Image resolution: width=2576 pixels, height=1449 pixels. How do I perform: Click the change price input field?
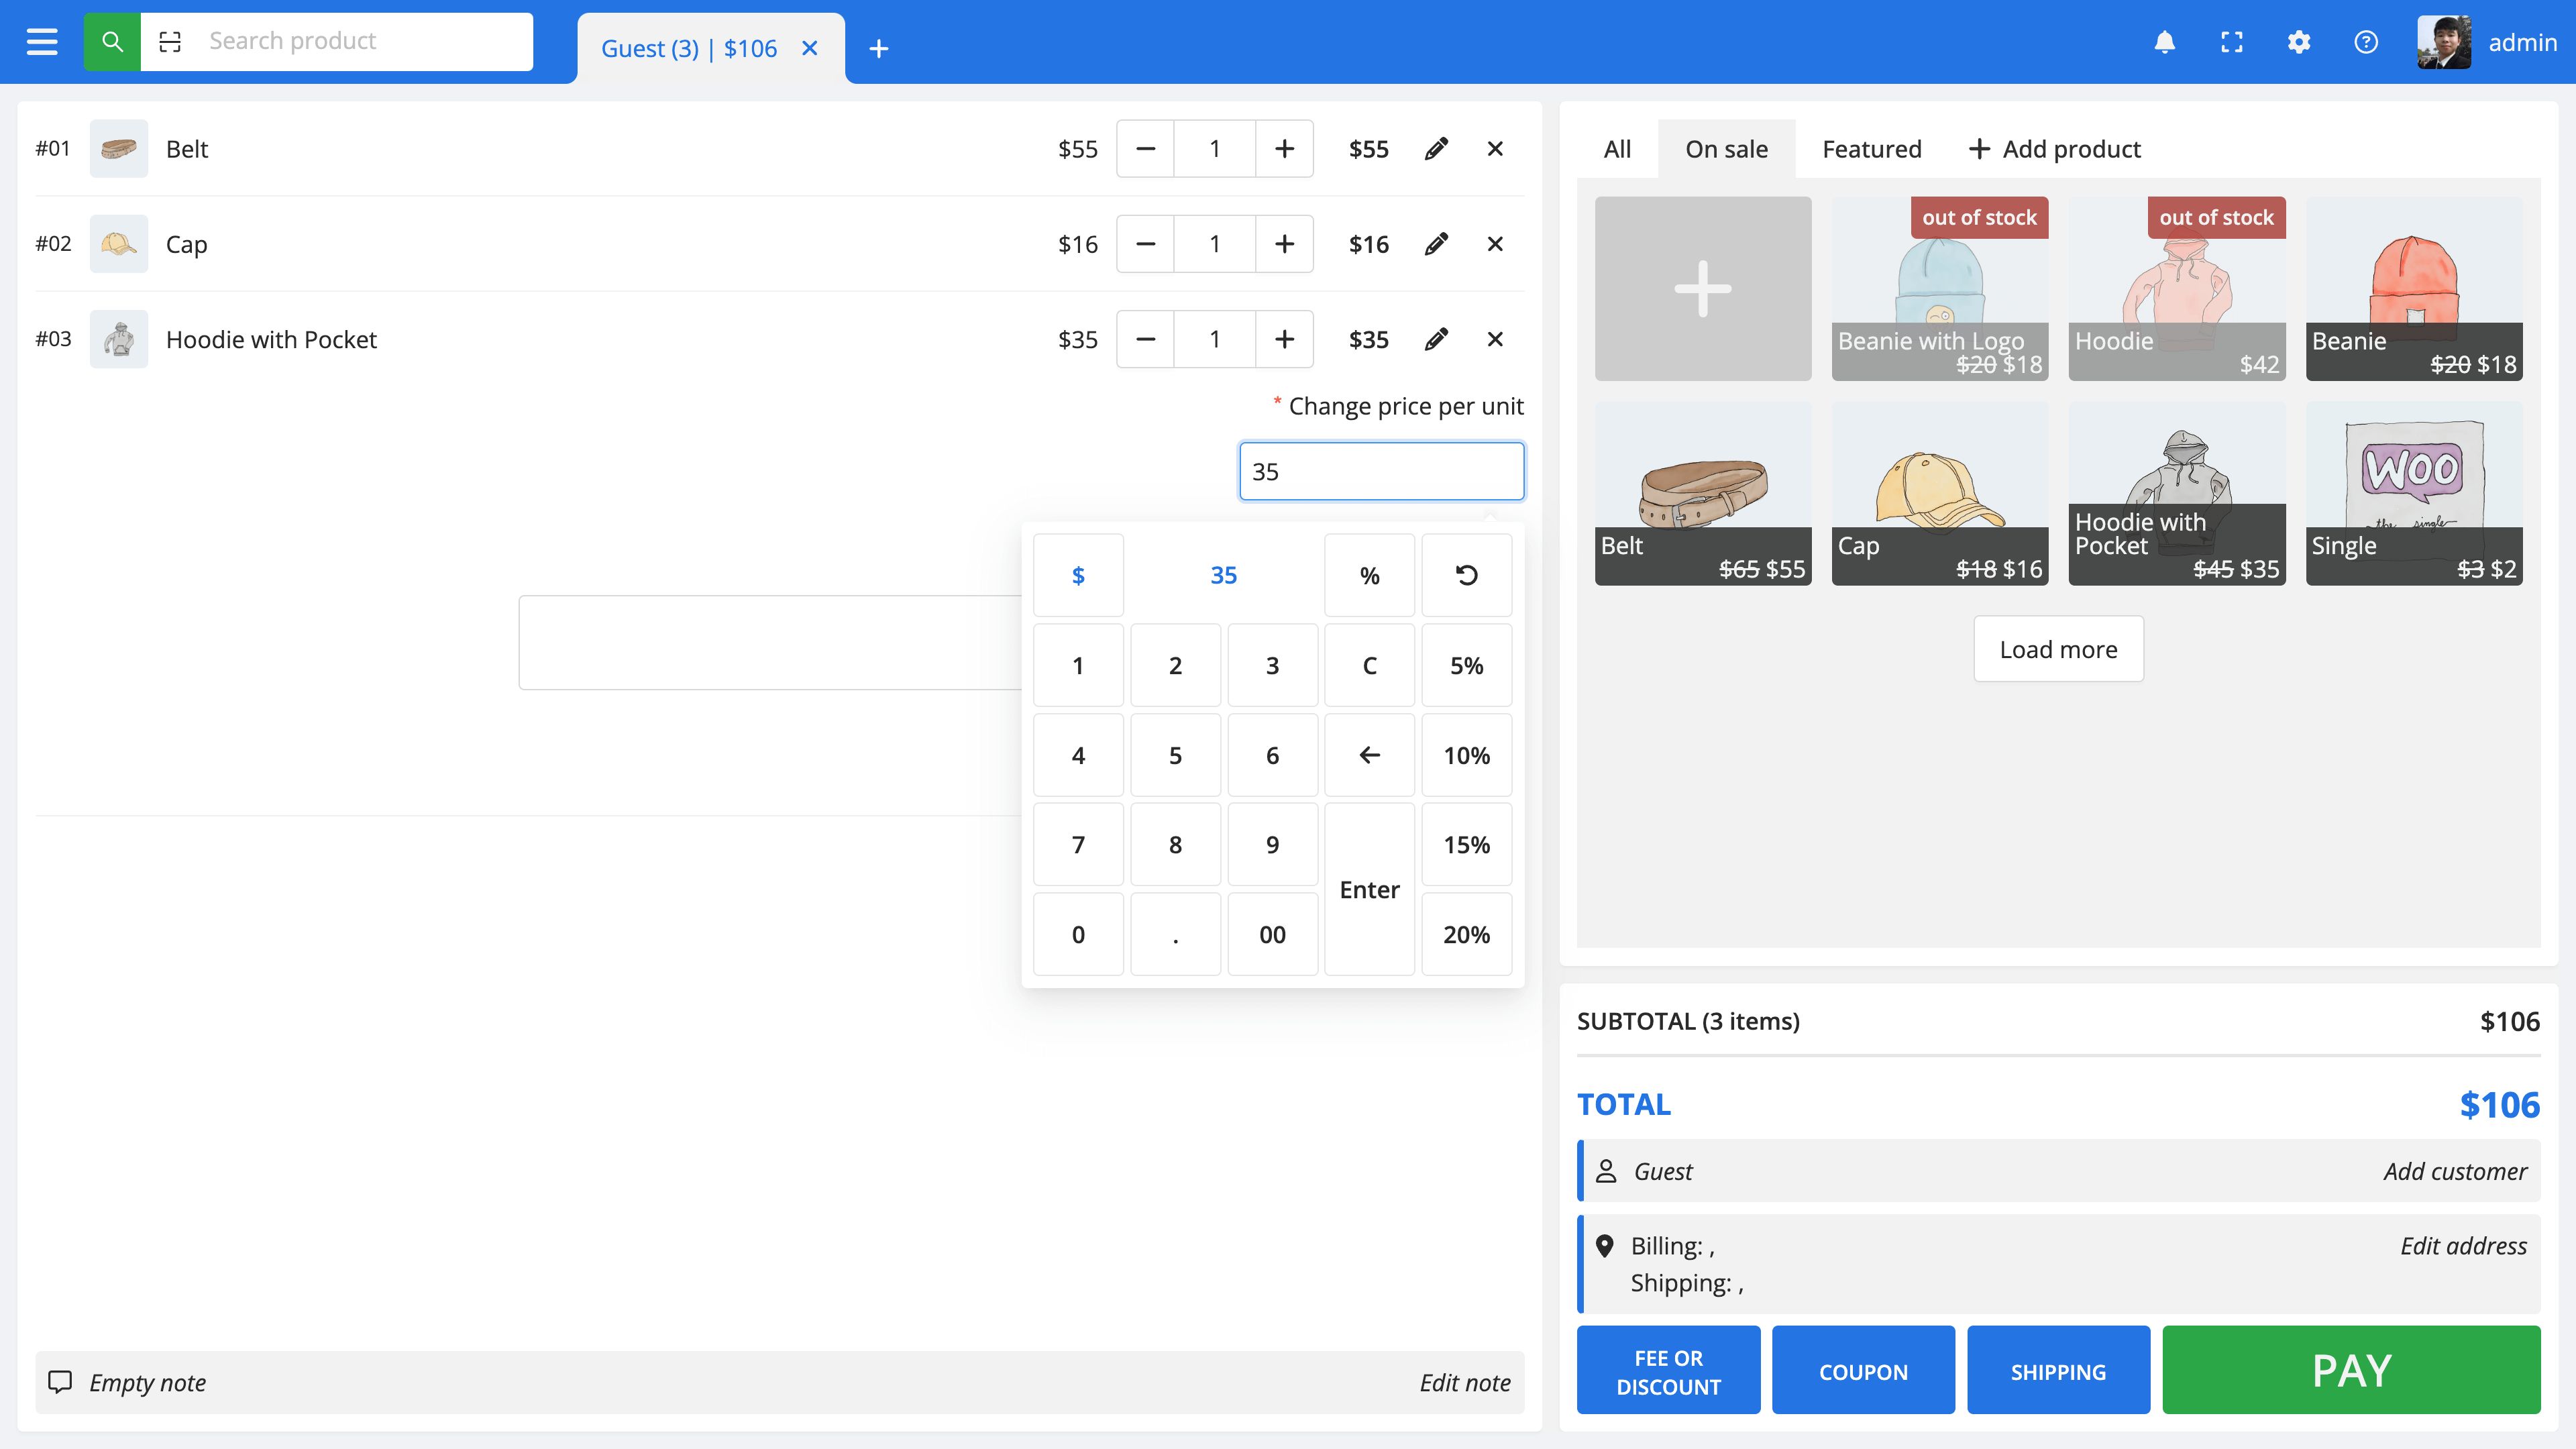[1381, 471]
